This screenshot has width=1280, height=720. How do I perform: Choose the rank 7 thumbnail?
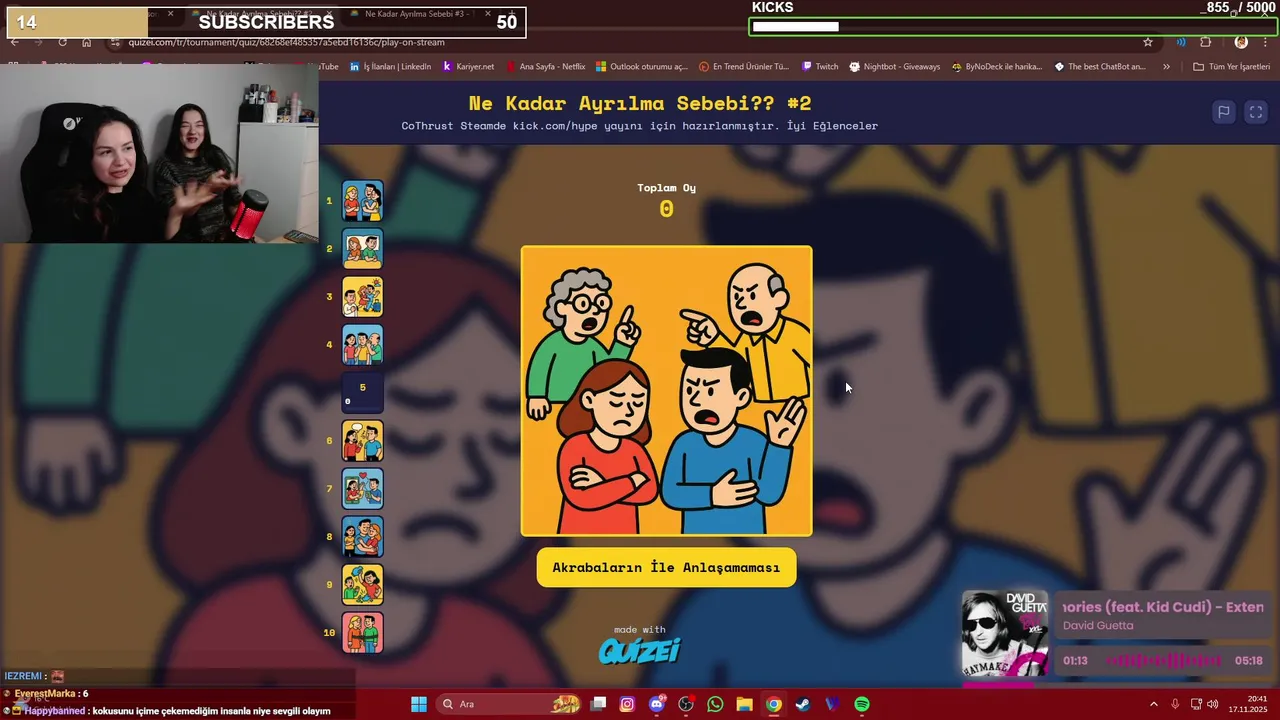coord(363,489)
